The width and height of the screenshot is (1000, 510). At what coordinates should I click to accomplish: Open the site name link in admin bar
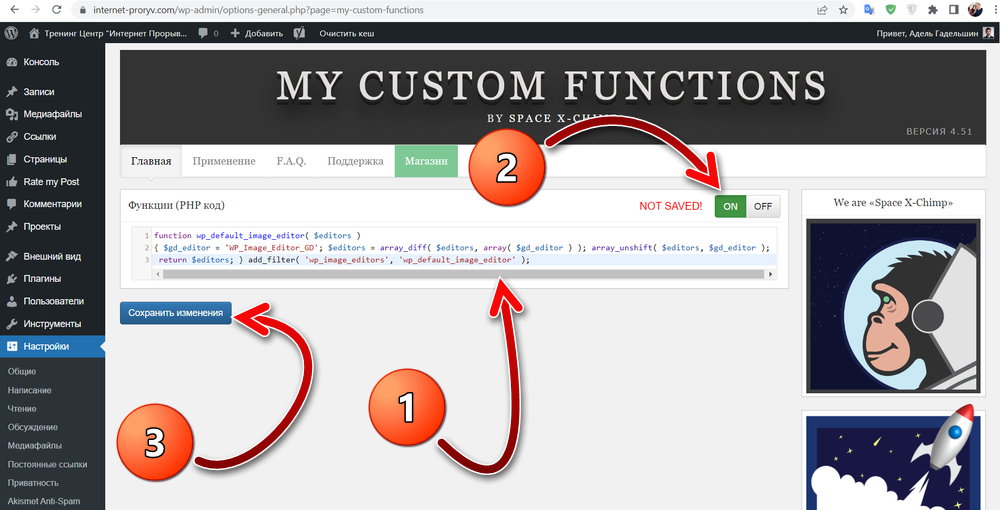(108, 33)
